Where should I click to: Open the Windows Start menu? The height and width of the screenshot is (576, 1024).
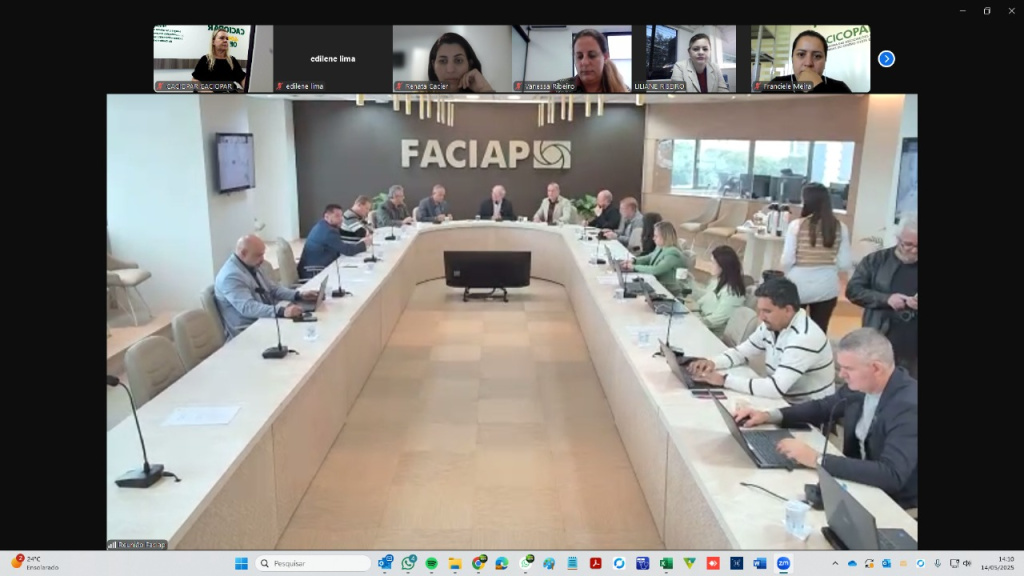(240, 561)
